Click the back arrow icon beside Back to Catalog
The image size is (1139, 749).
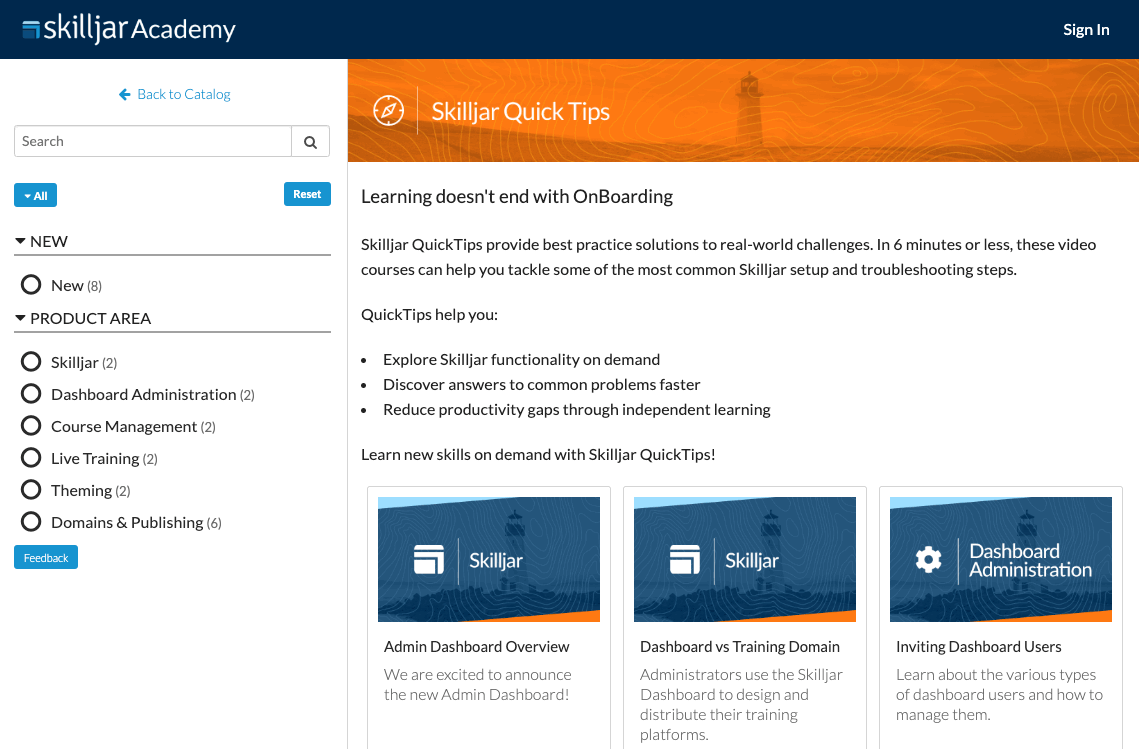[x=125, y=94]
